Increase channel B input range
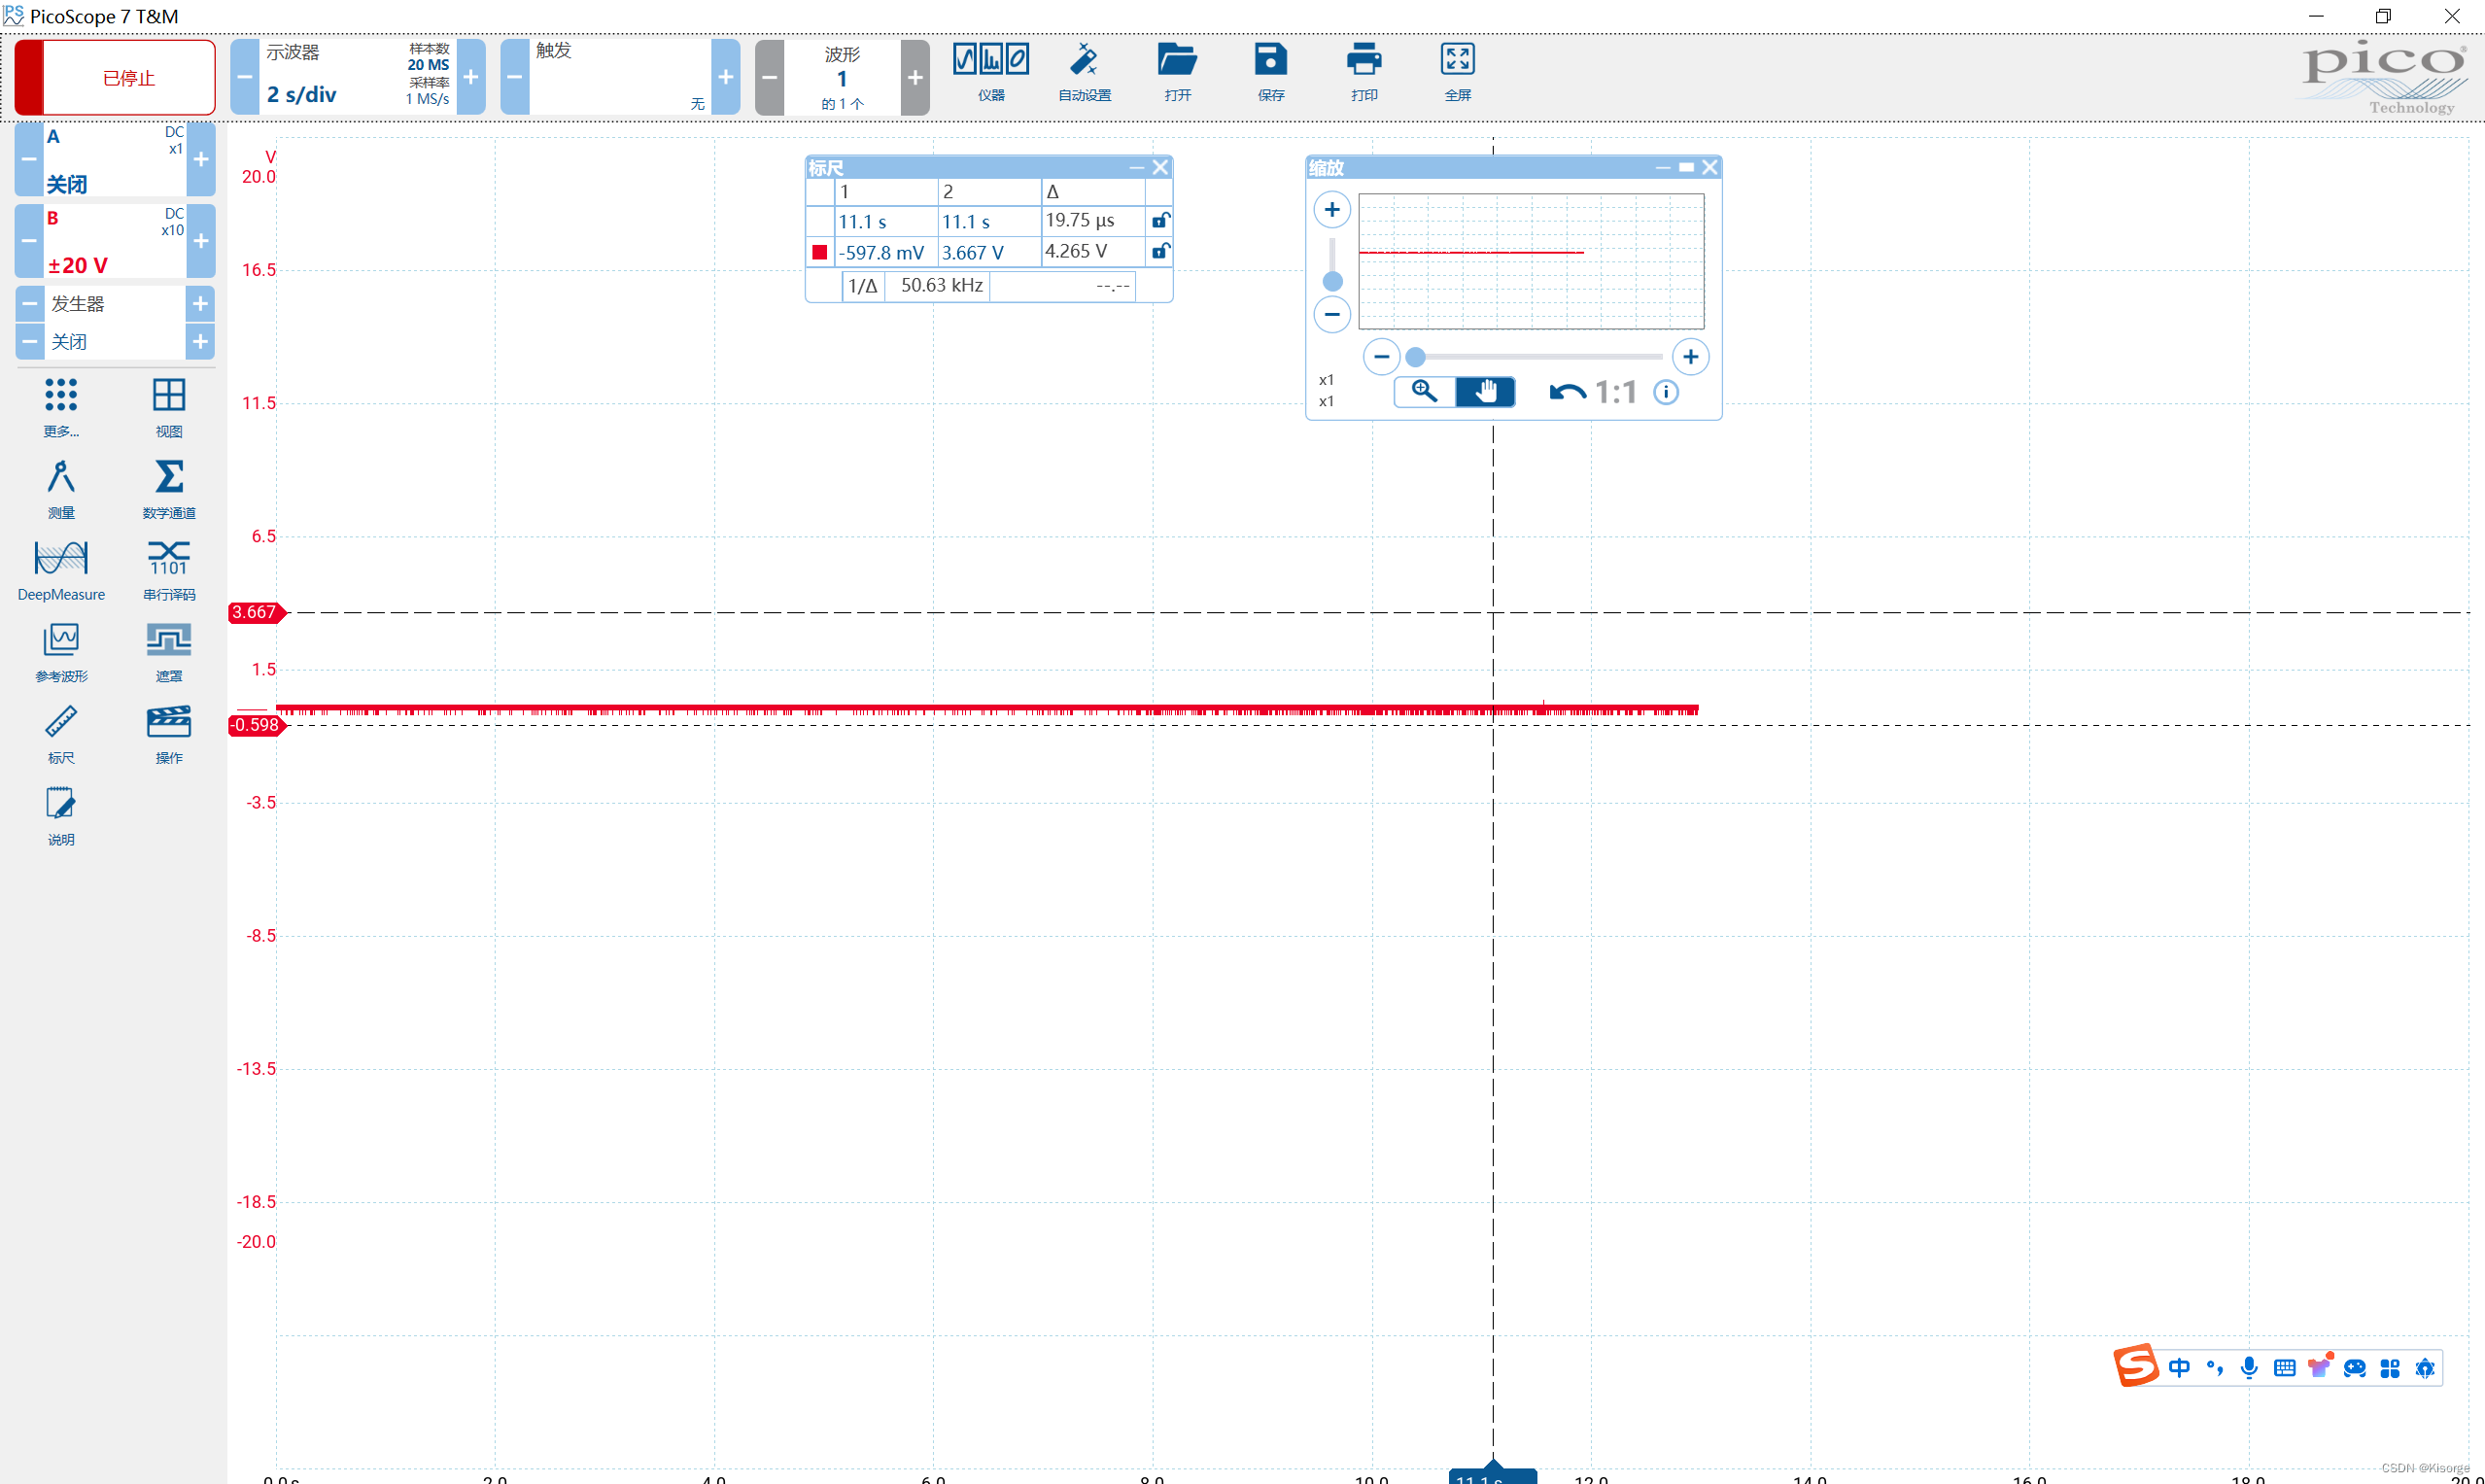 coord(201,241)
